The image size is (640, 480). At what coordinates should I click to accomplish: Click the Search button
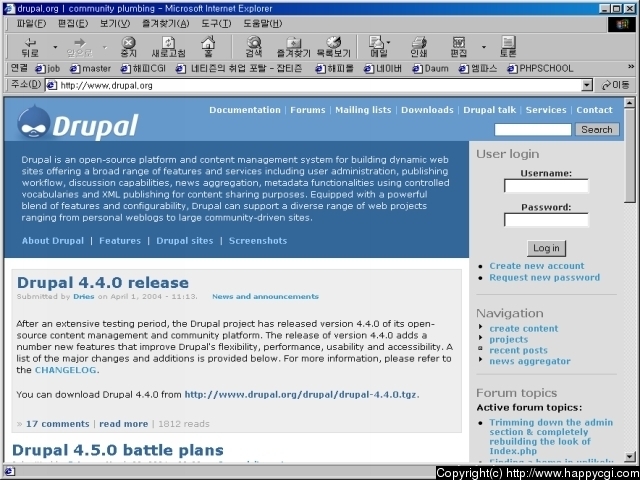click(x=597, y=129)
